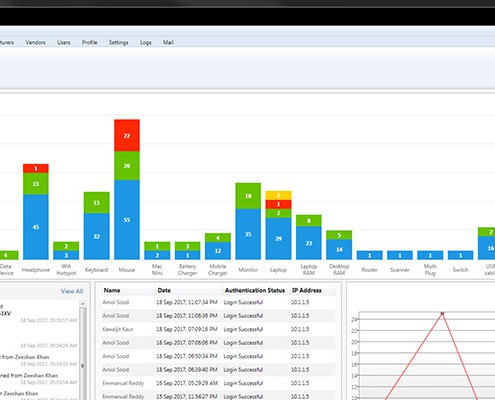Click the green 15 segment of Headphone bar

tap(36, 184)
